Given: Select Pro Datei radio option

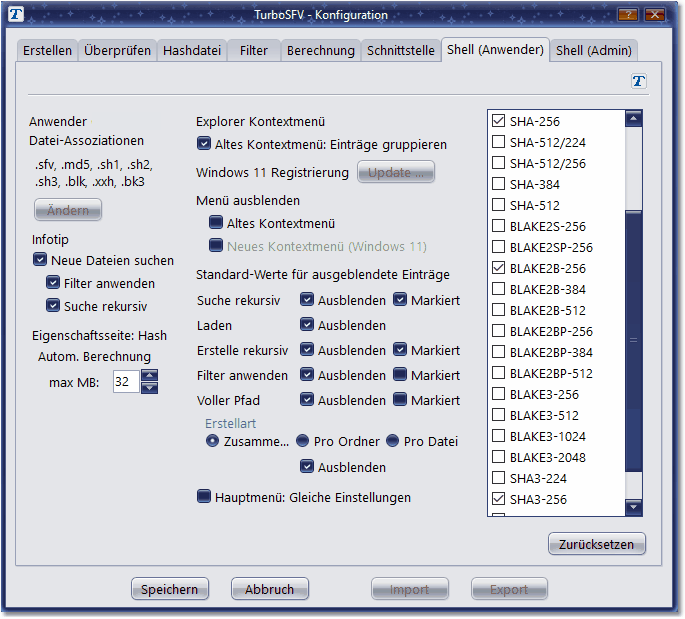Looking at the screenshot, I should point(392,441).
